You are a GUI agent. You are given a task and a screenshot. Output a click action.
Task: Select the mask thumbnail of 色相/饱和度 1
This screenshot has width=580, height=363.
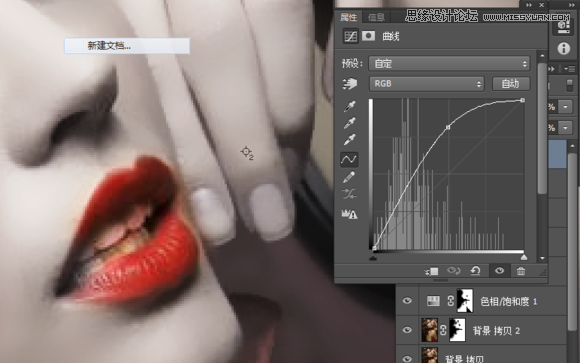(465, 300)
